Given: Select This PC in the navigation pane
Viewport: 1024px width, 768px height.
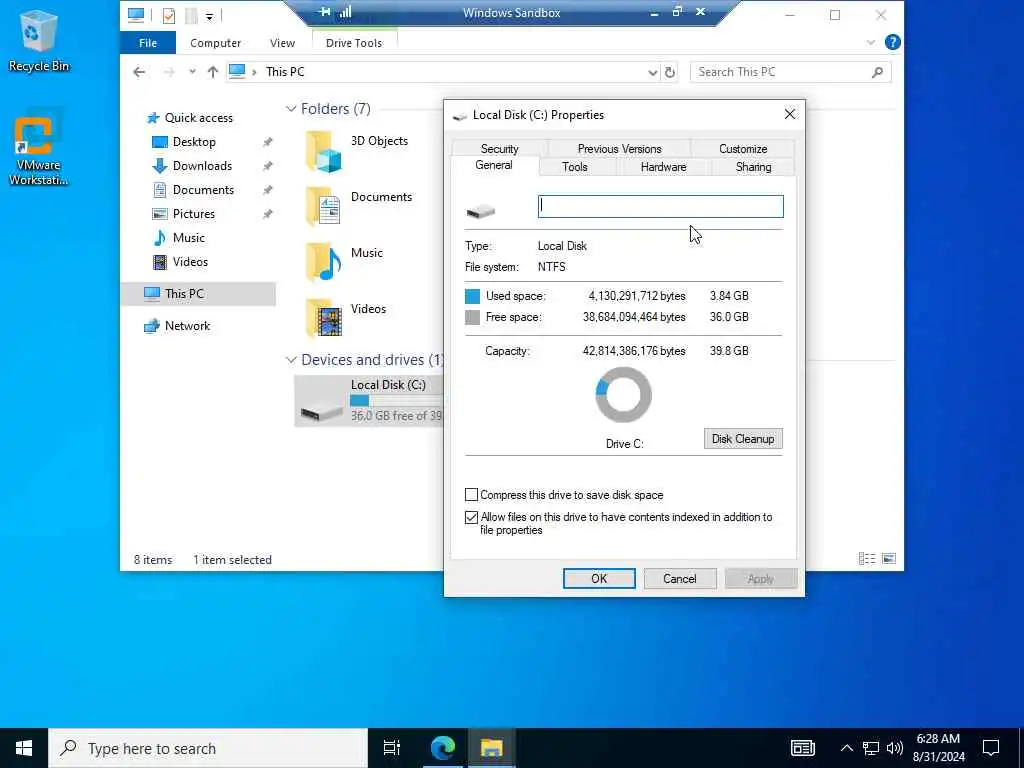Looking at the screenshot, I should (198, 294).
